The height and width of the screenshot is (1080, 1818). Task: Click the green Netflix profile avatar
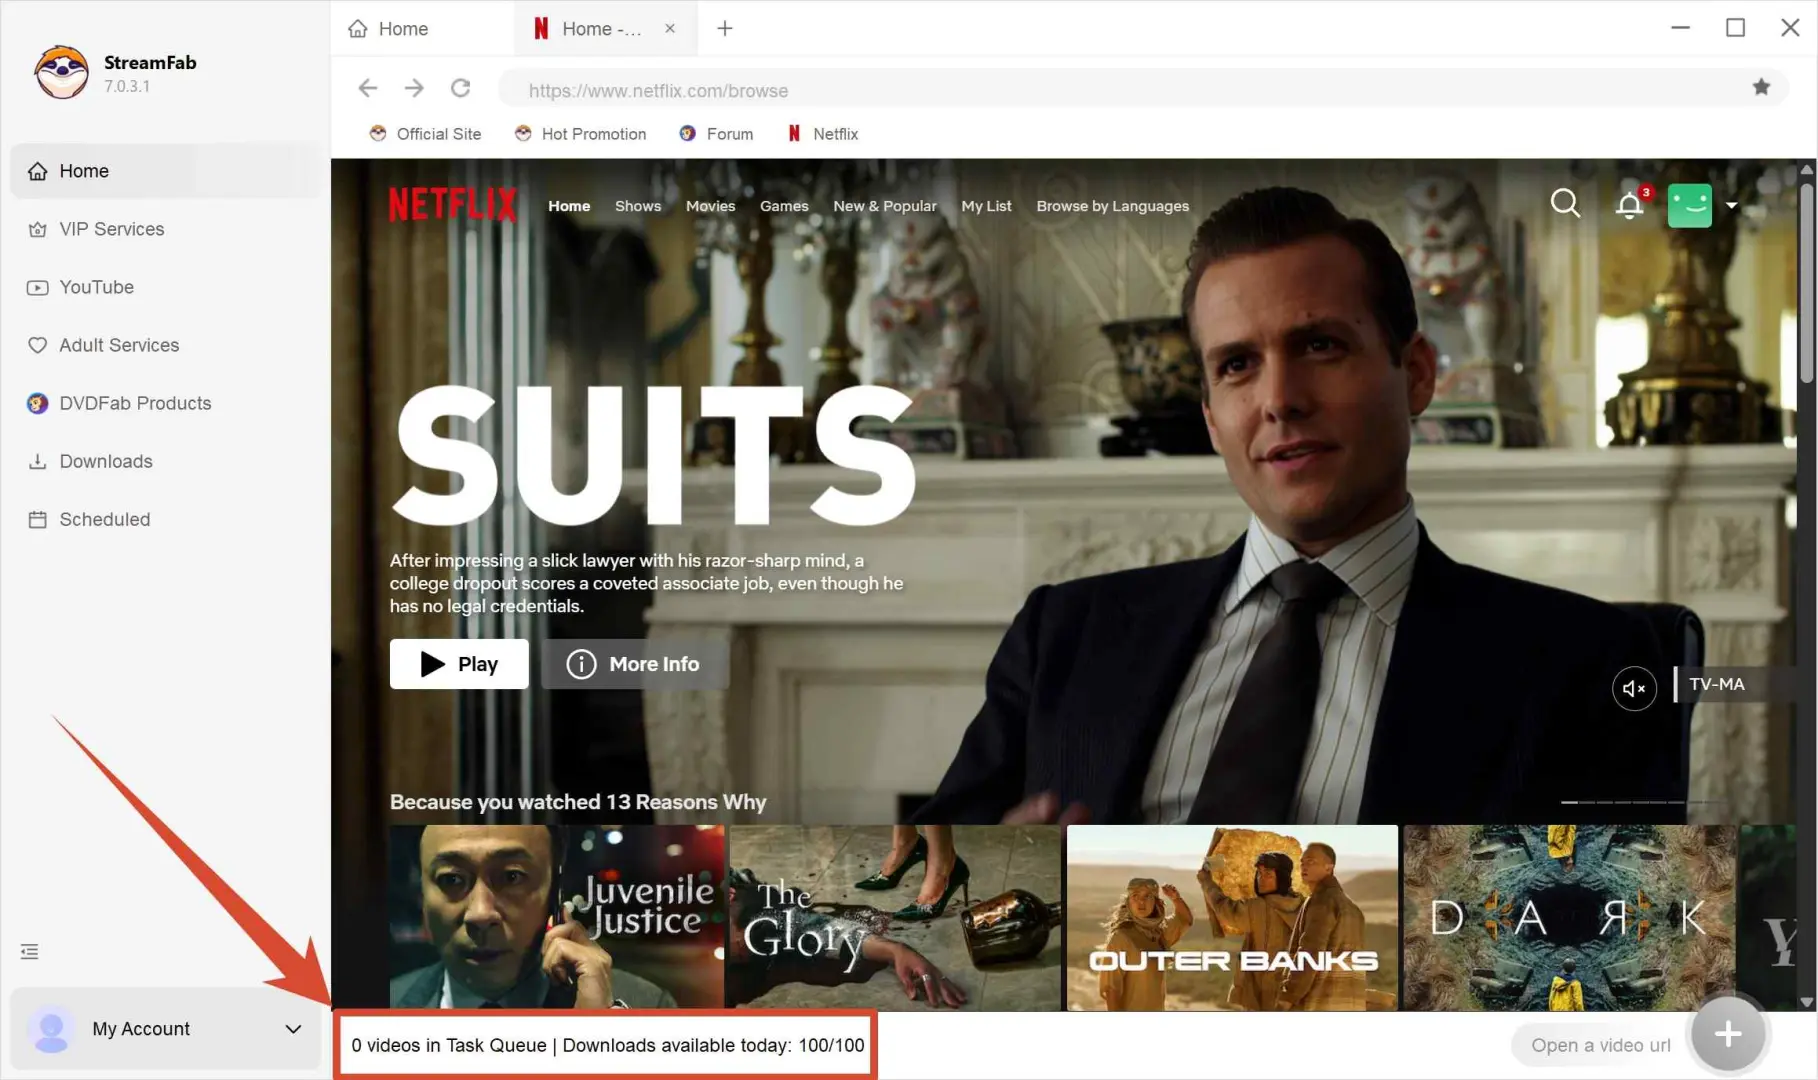1690,205
